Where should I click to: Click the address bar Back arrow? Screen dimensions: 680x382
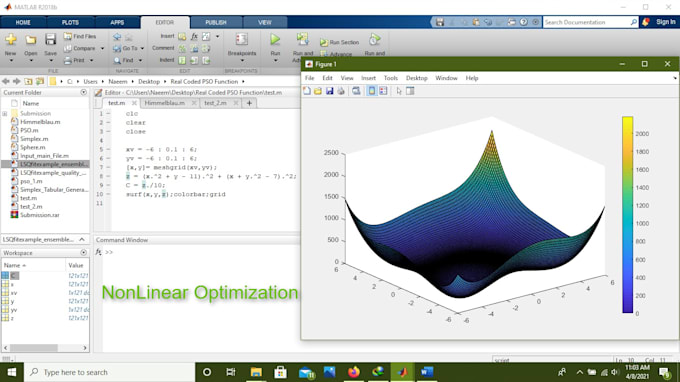coord(6,82)
